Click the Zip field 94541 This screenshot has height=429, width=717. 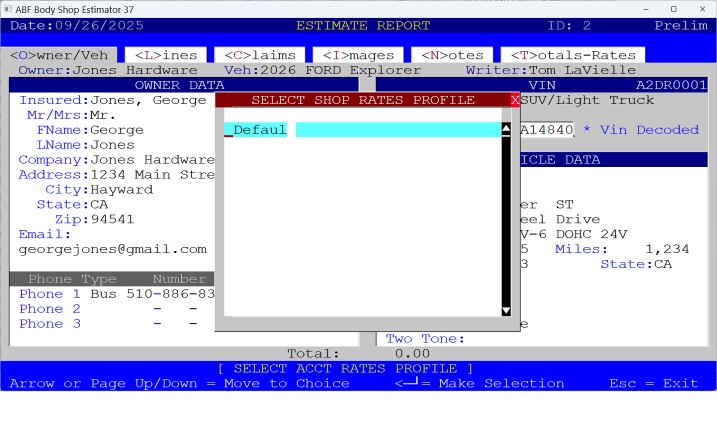[112, 220]
